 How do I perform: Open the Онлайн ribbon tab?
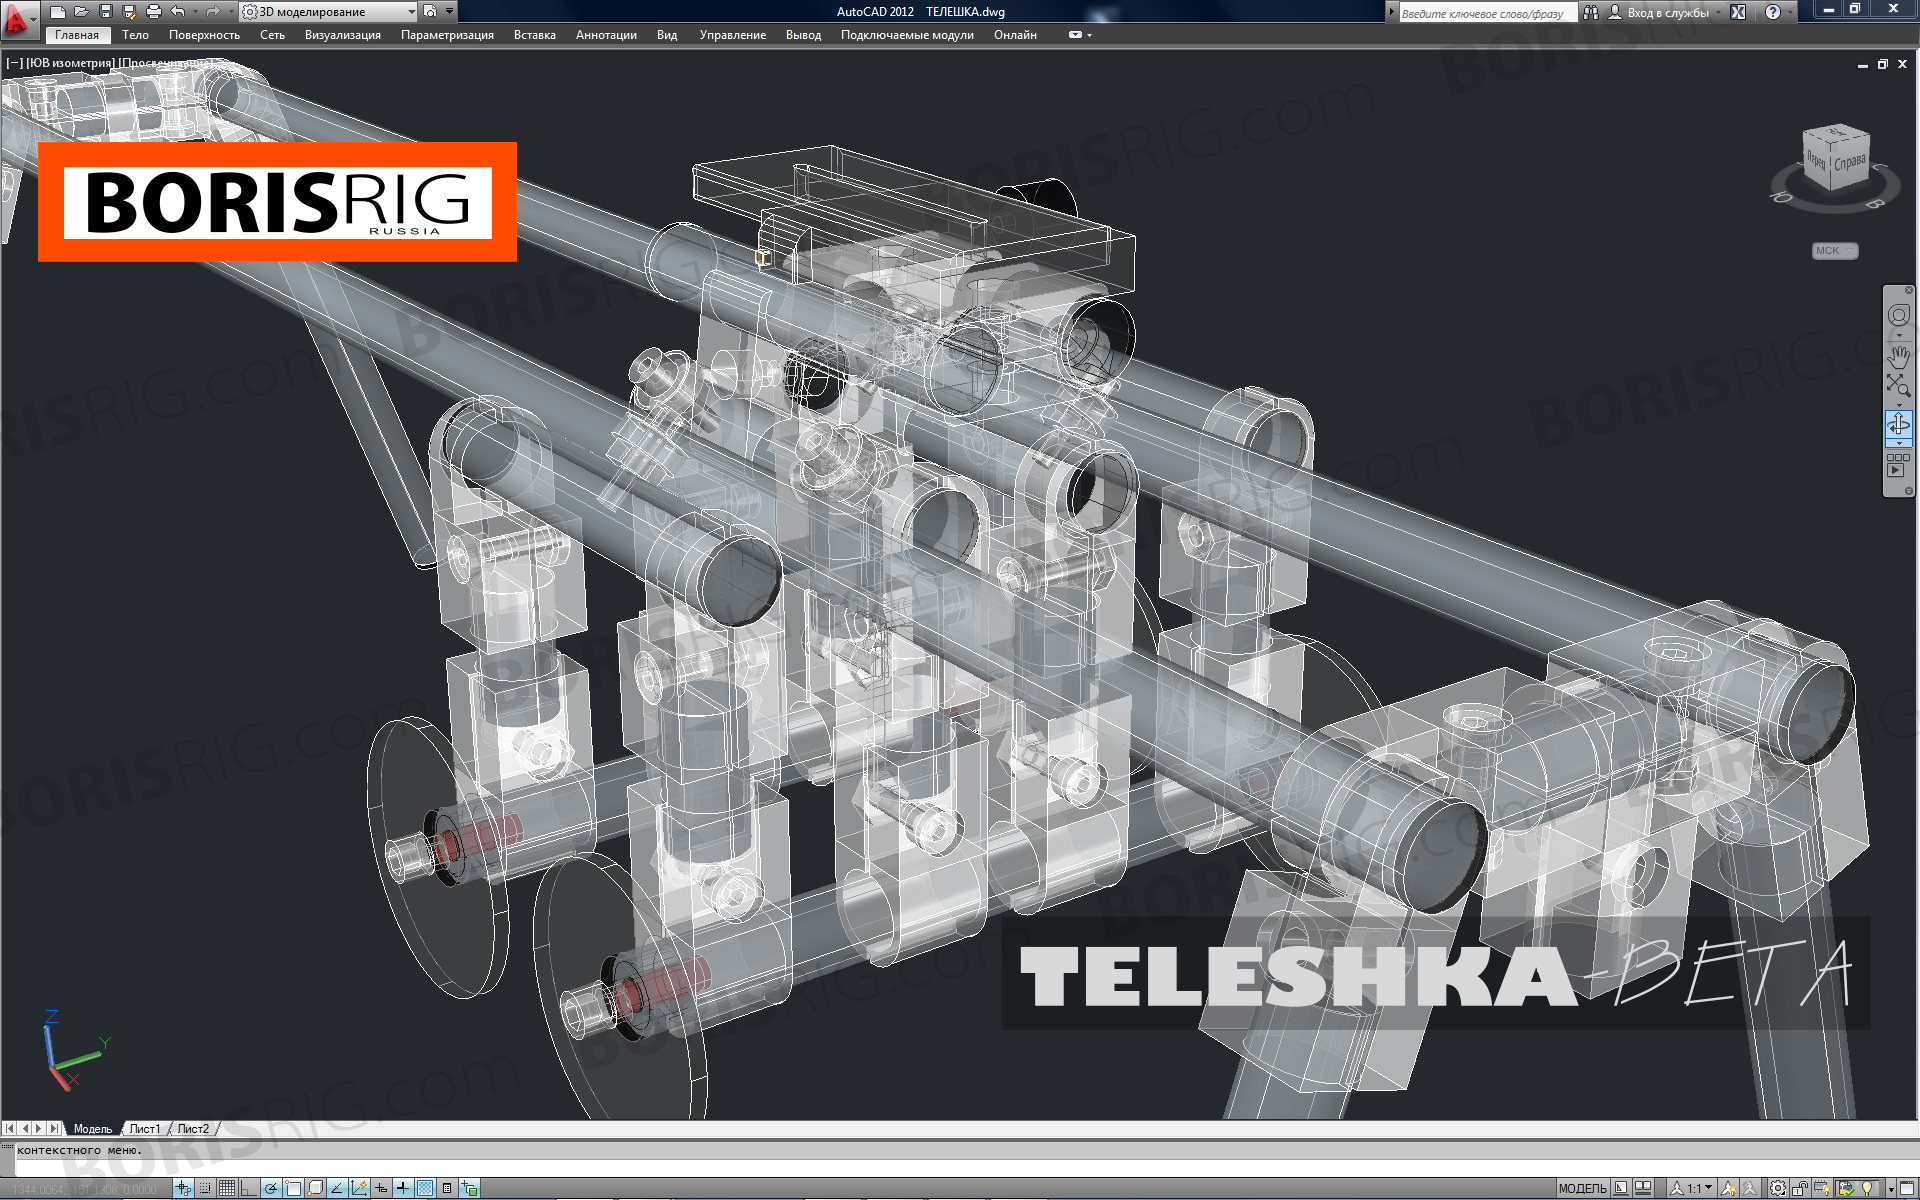(x=1015, y=35)
